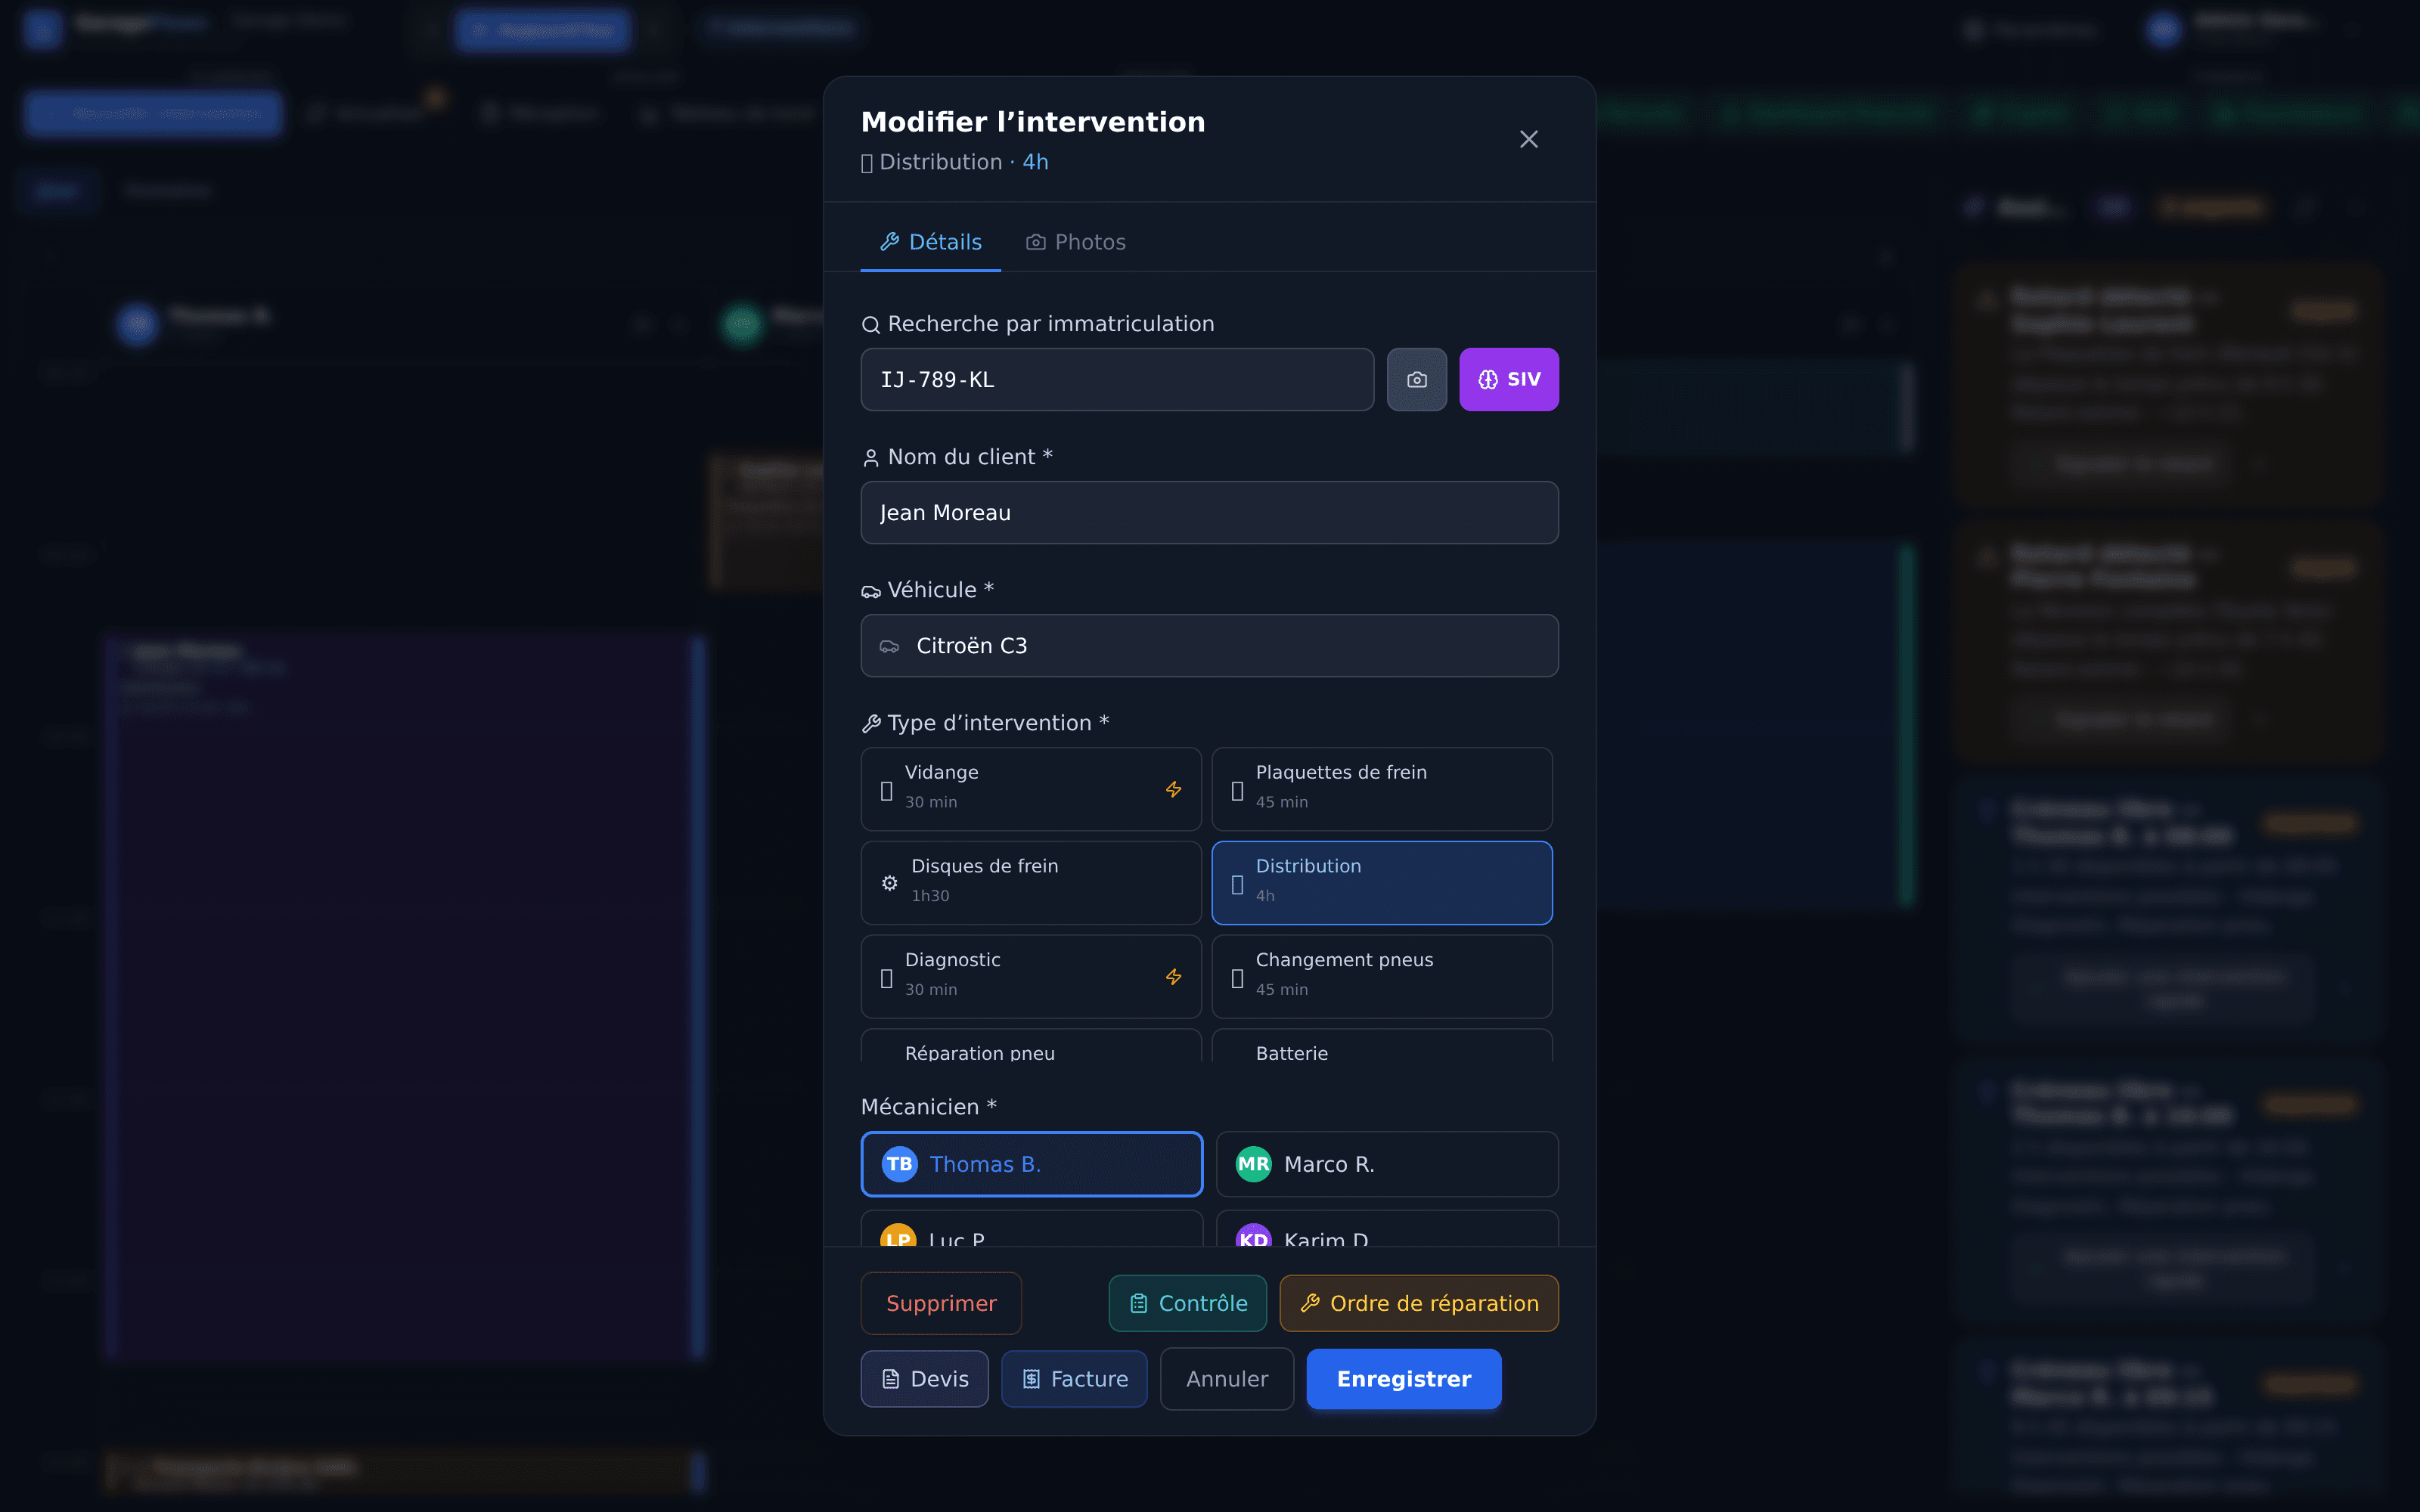Click the immatriculation field IJ-789-KL
This screenshot has width=2420, height=1512.
pyautogui.click(x=1117, y=379)
